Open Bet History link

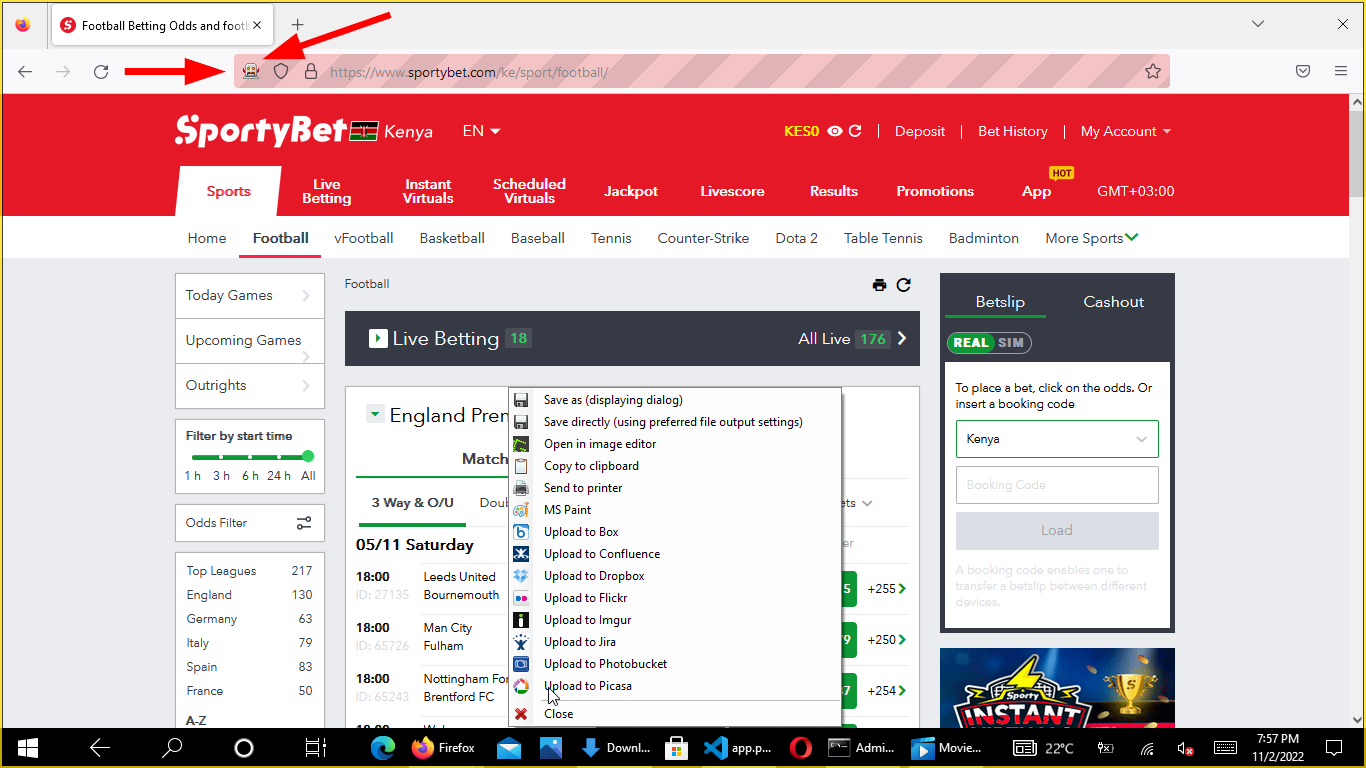tap(1013, 131)
